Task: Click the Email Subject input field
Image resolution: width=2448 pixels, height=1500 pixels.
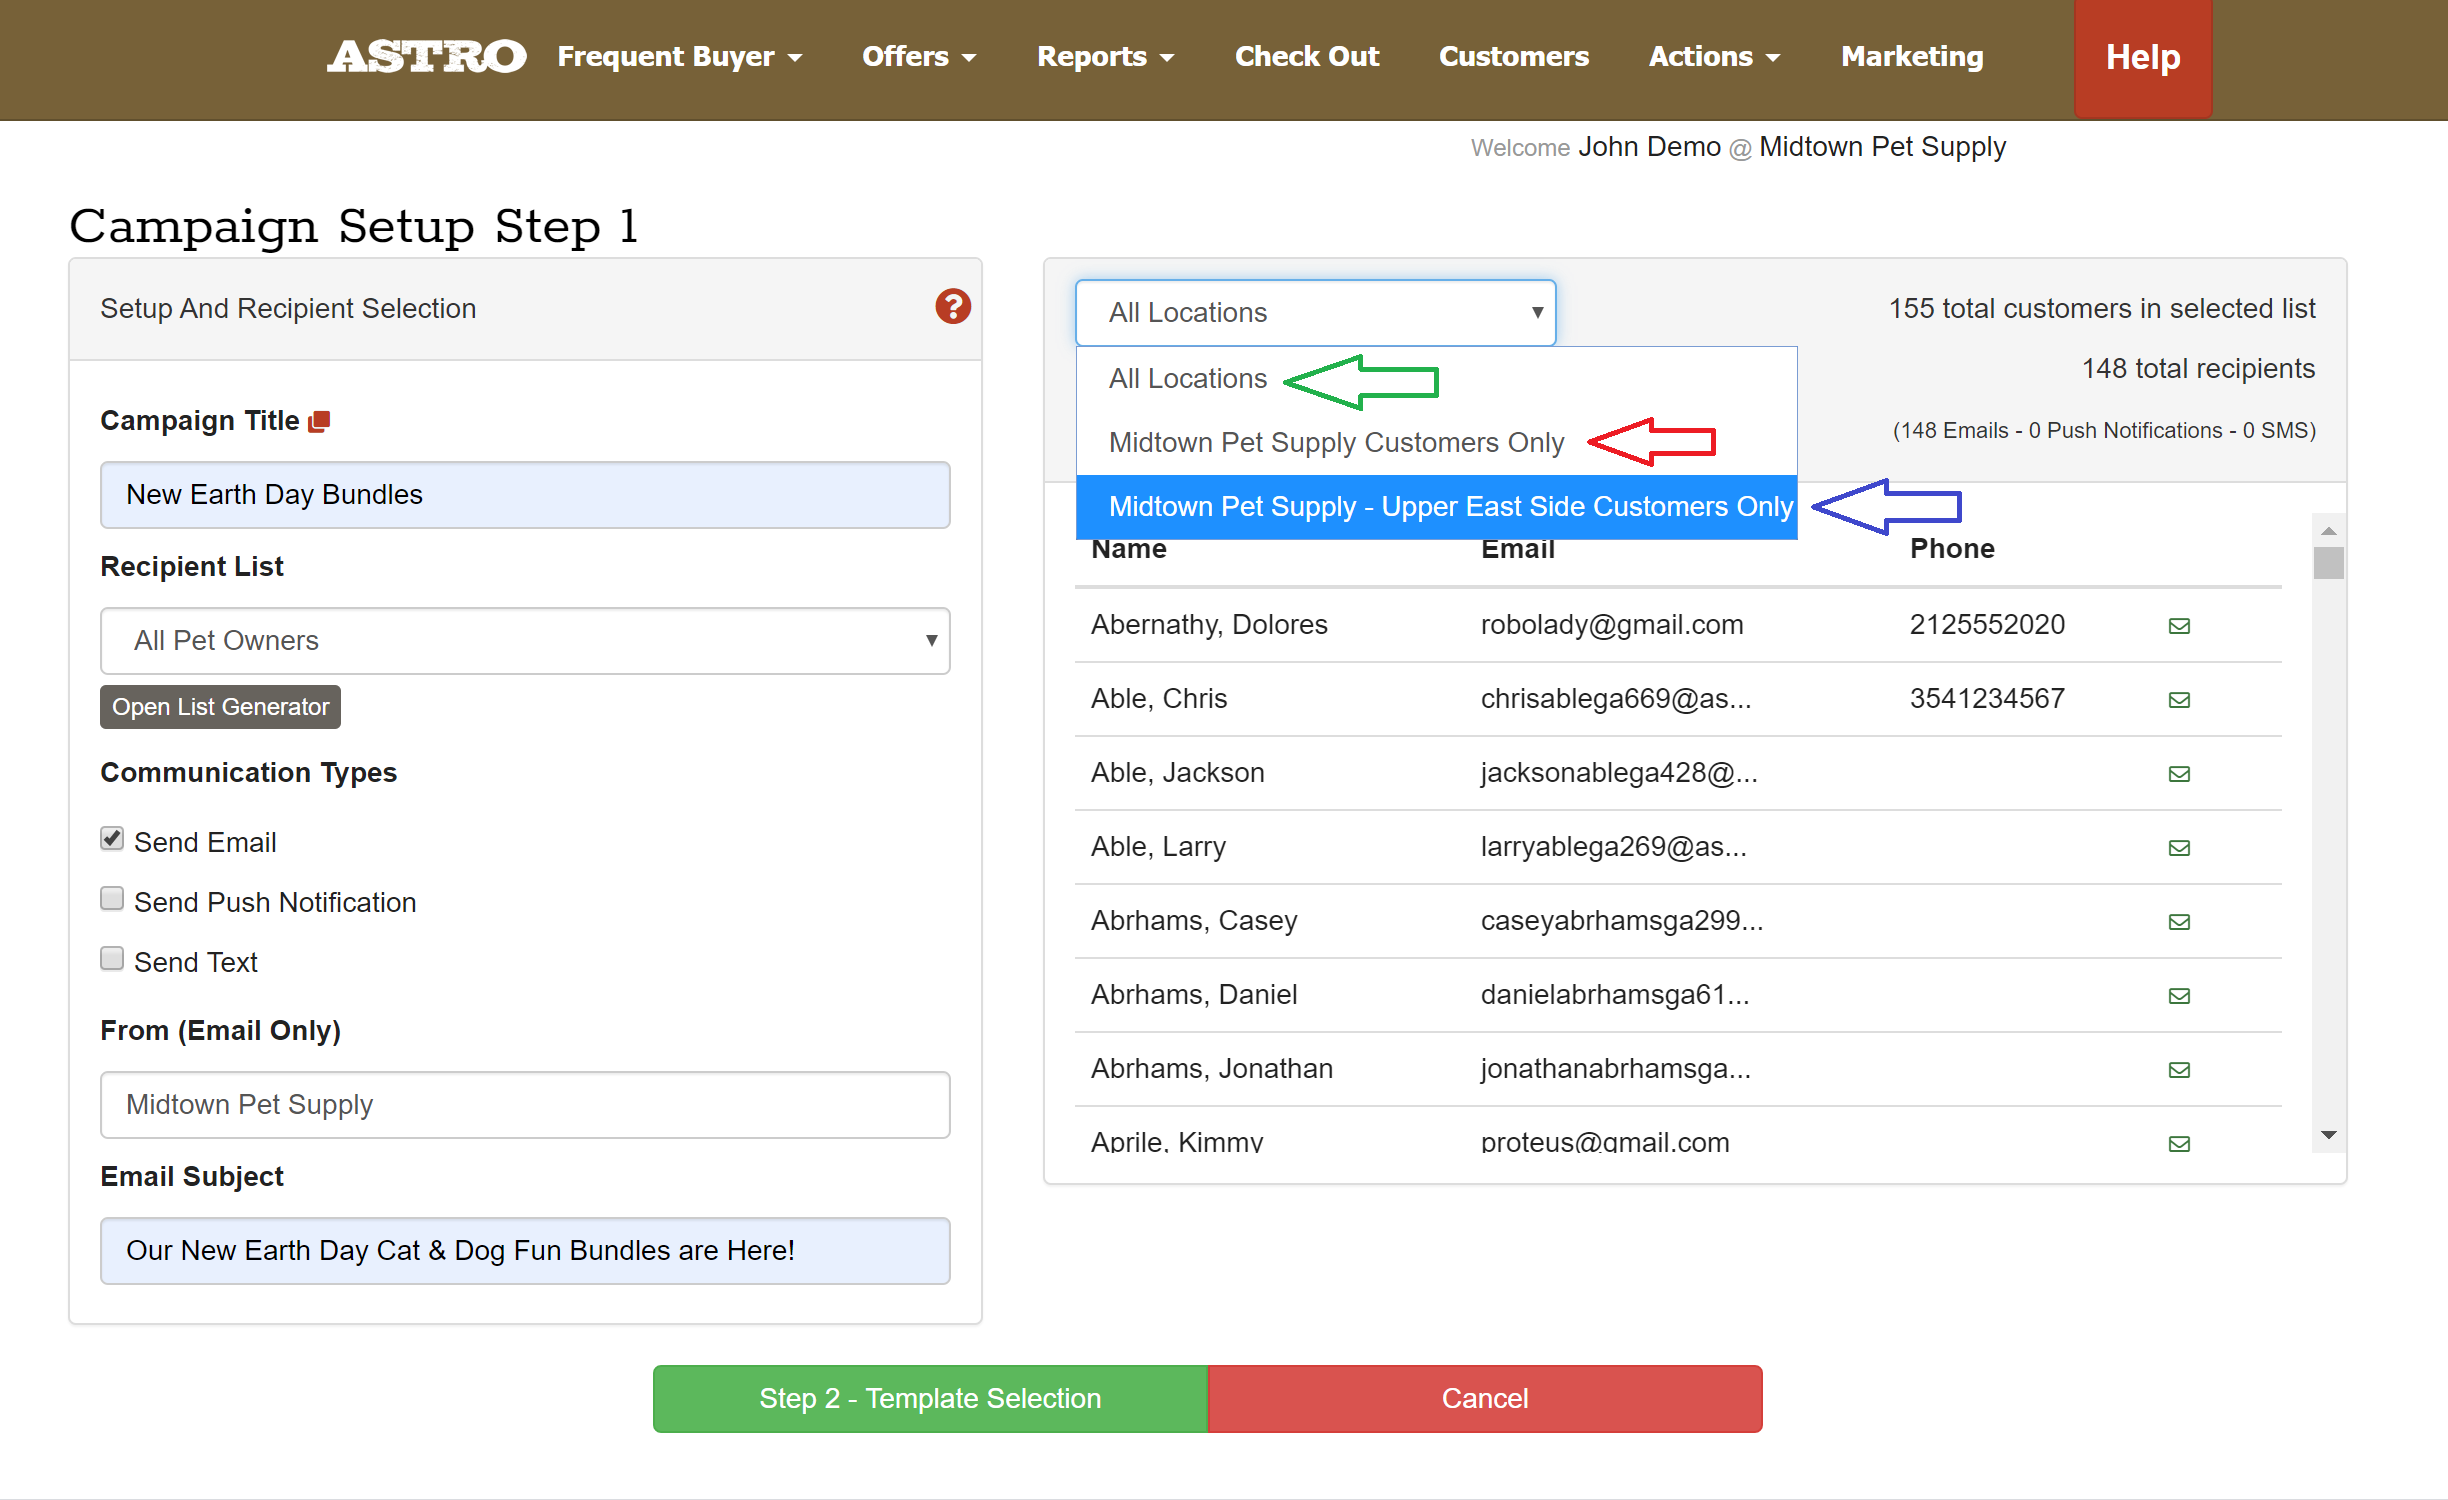Action: point(525,1251)
